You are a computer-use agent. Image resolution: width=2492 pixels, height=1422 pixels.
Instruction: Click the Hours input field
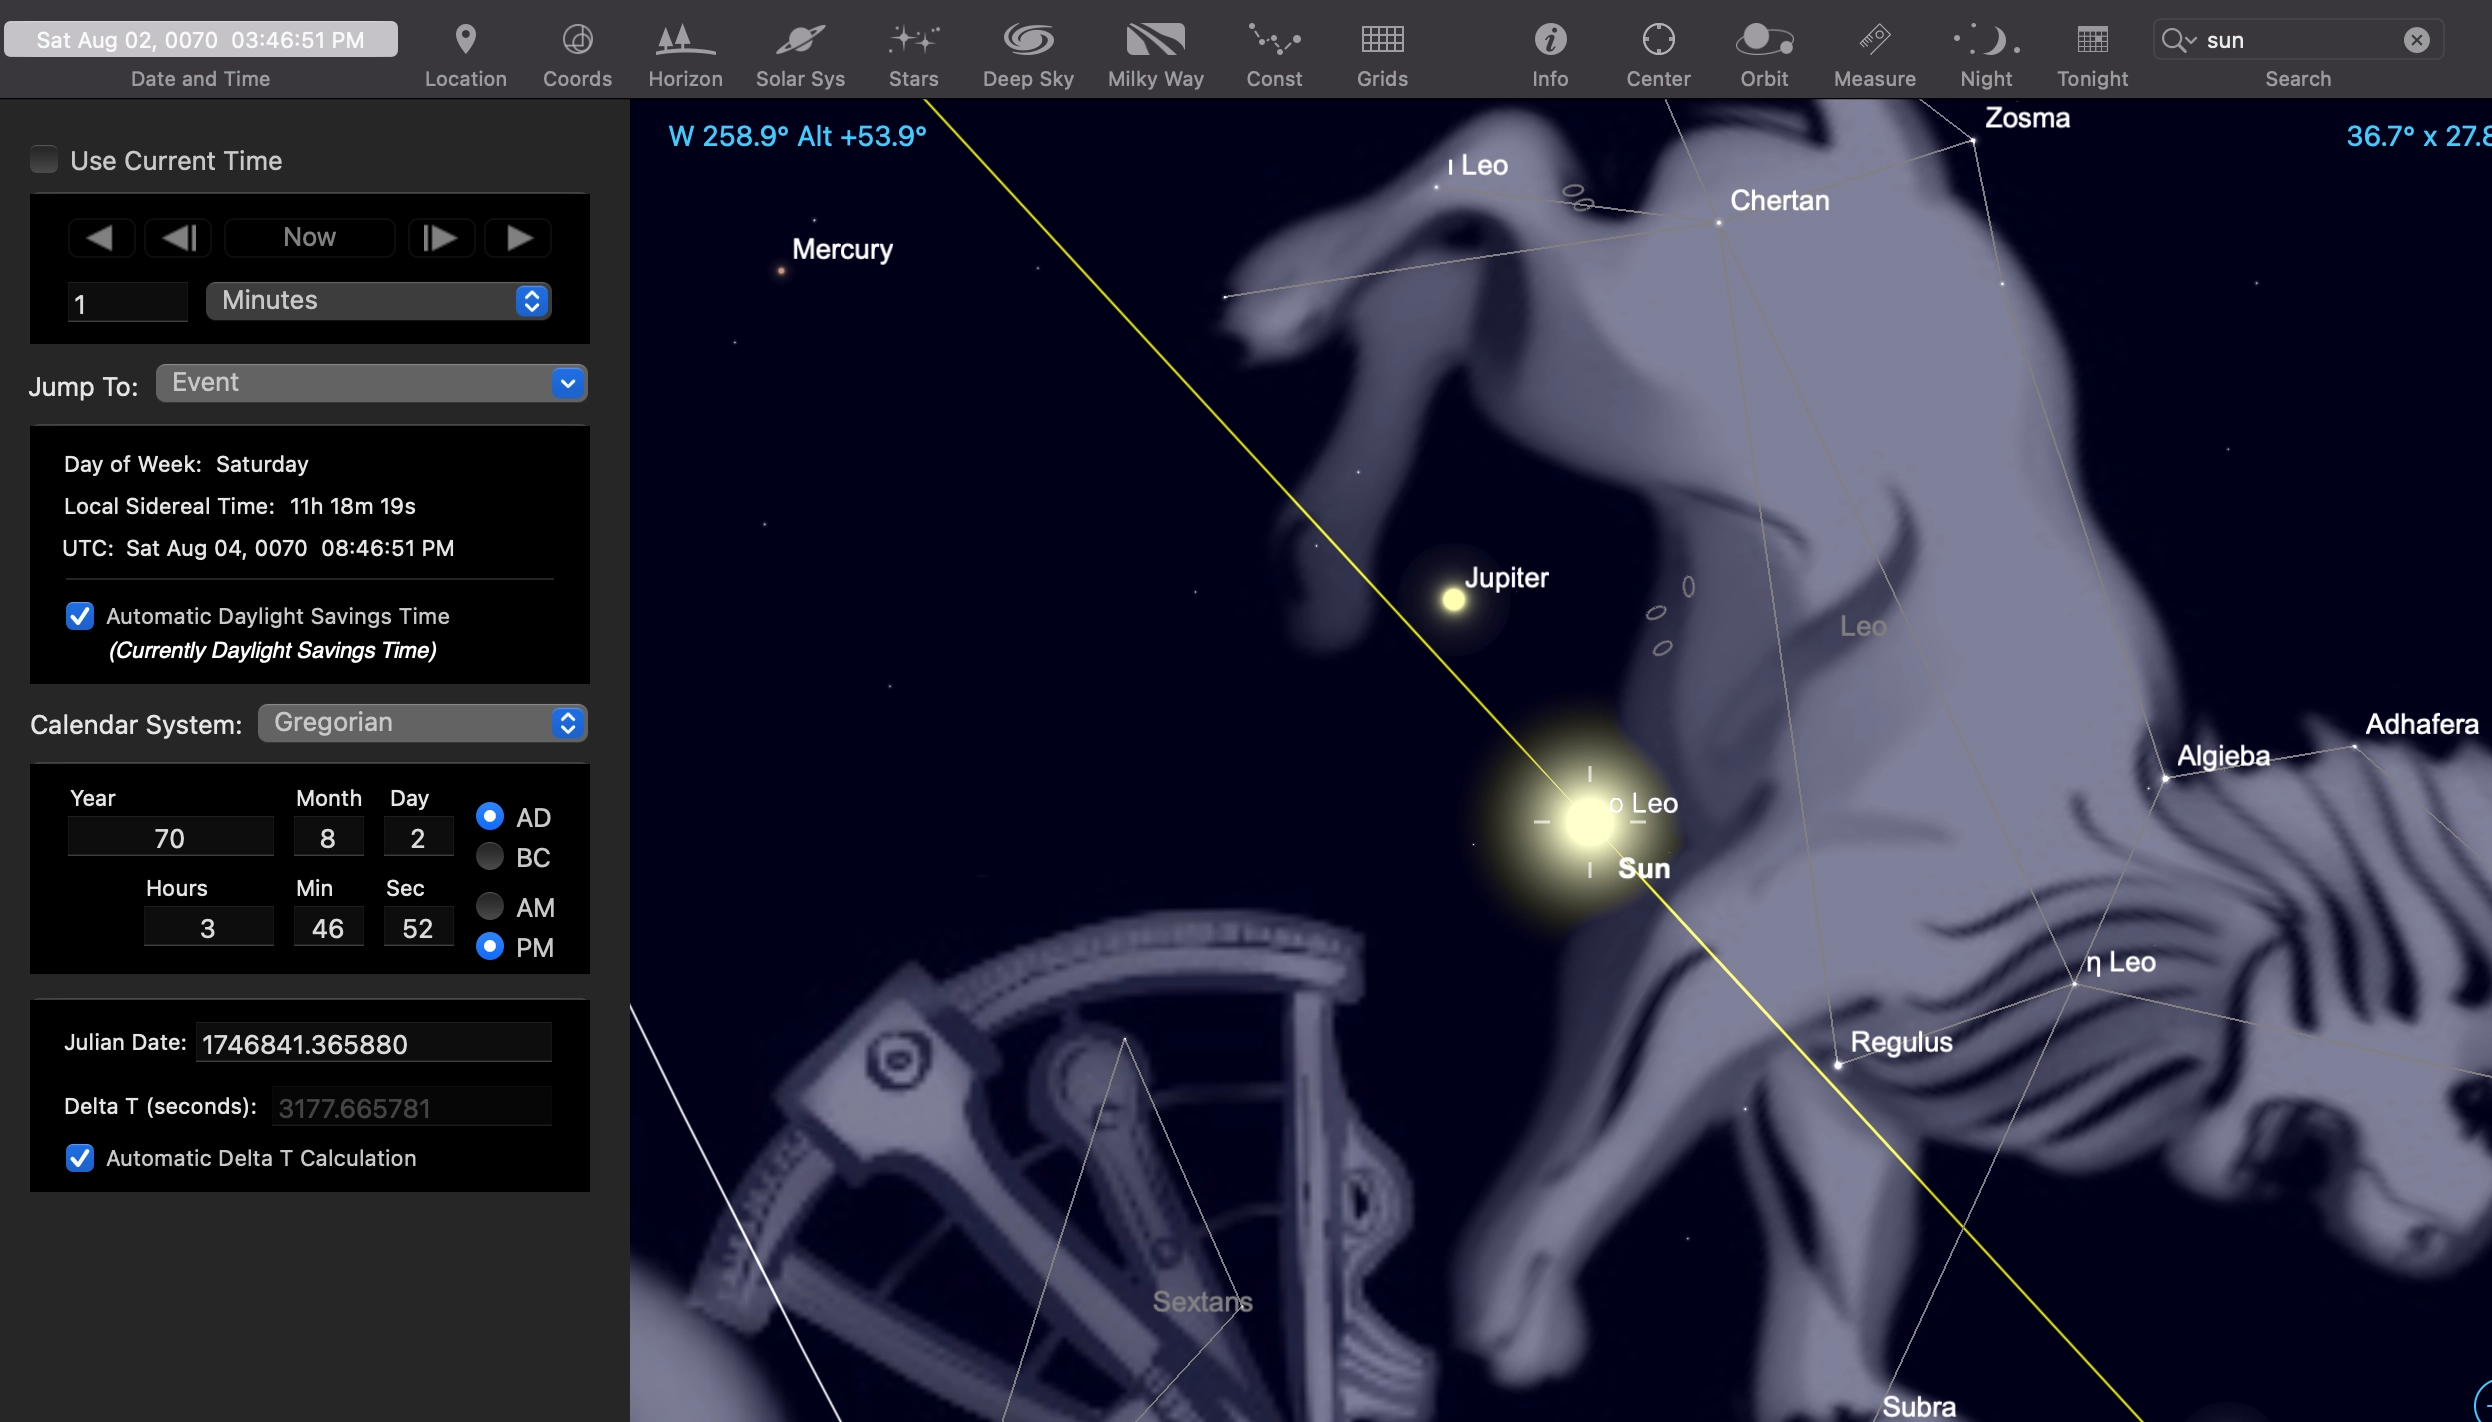[x=208, y=928]
